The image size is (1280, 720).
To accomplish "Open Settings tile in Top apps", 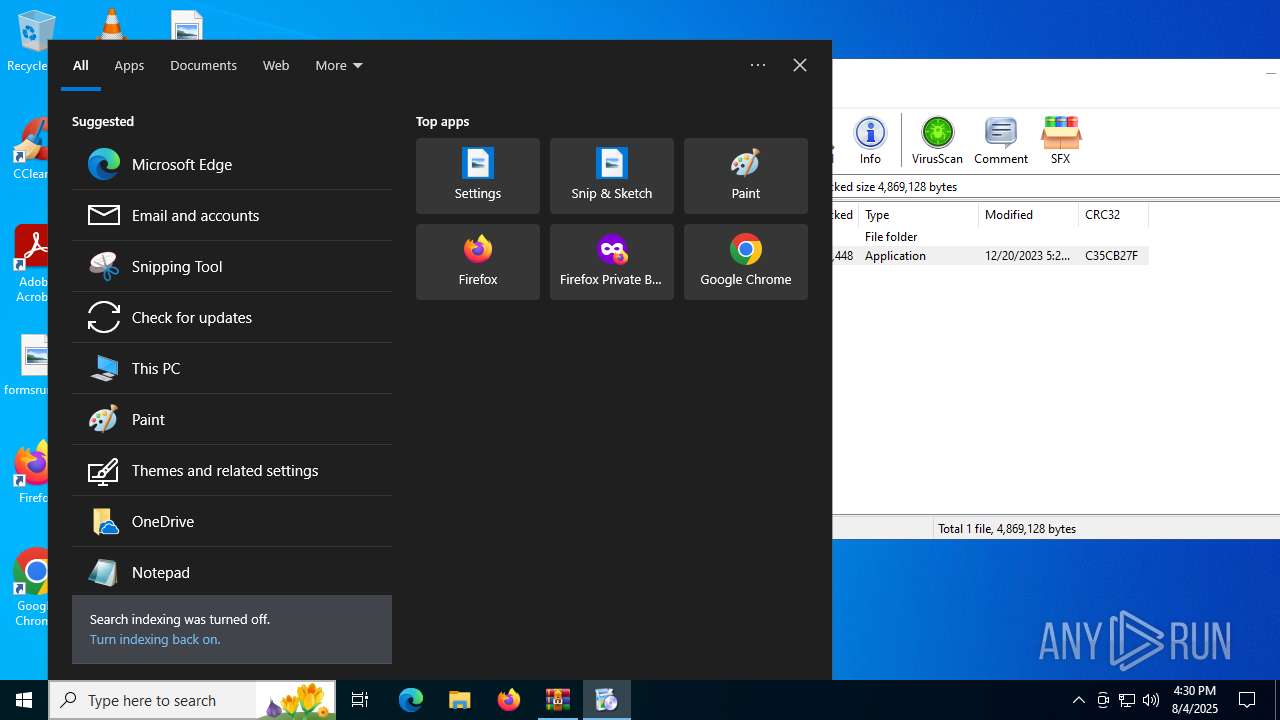I will [x=478, y=176].
